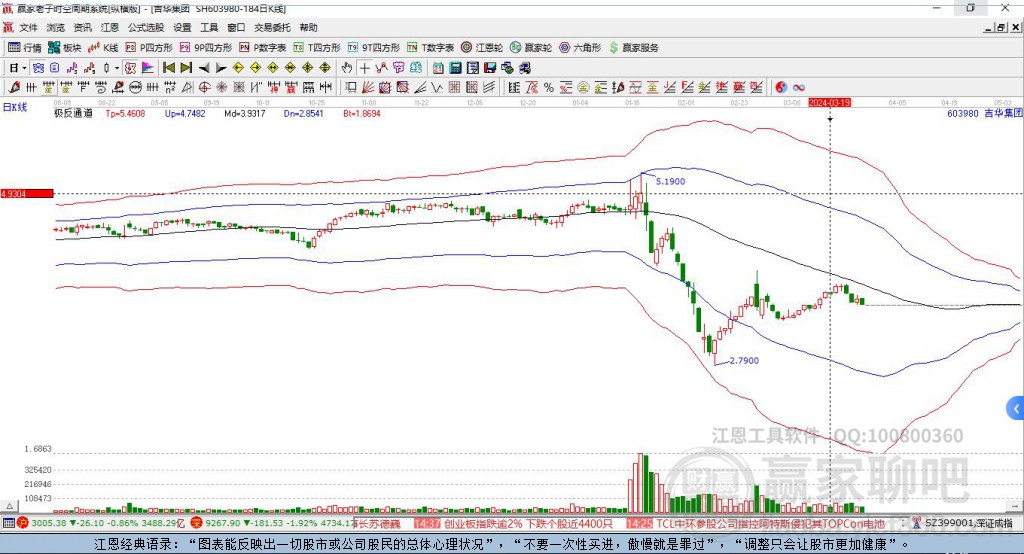Open the 六角形 hexagon tool
Image resolution: width=1024 pixels, height=554 pixels.
[579, 48]
